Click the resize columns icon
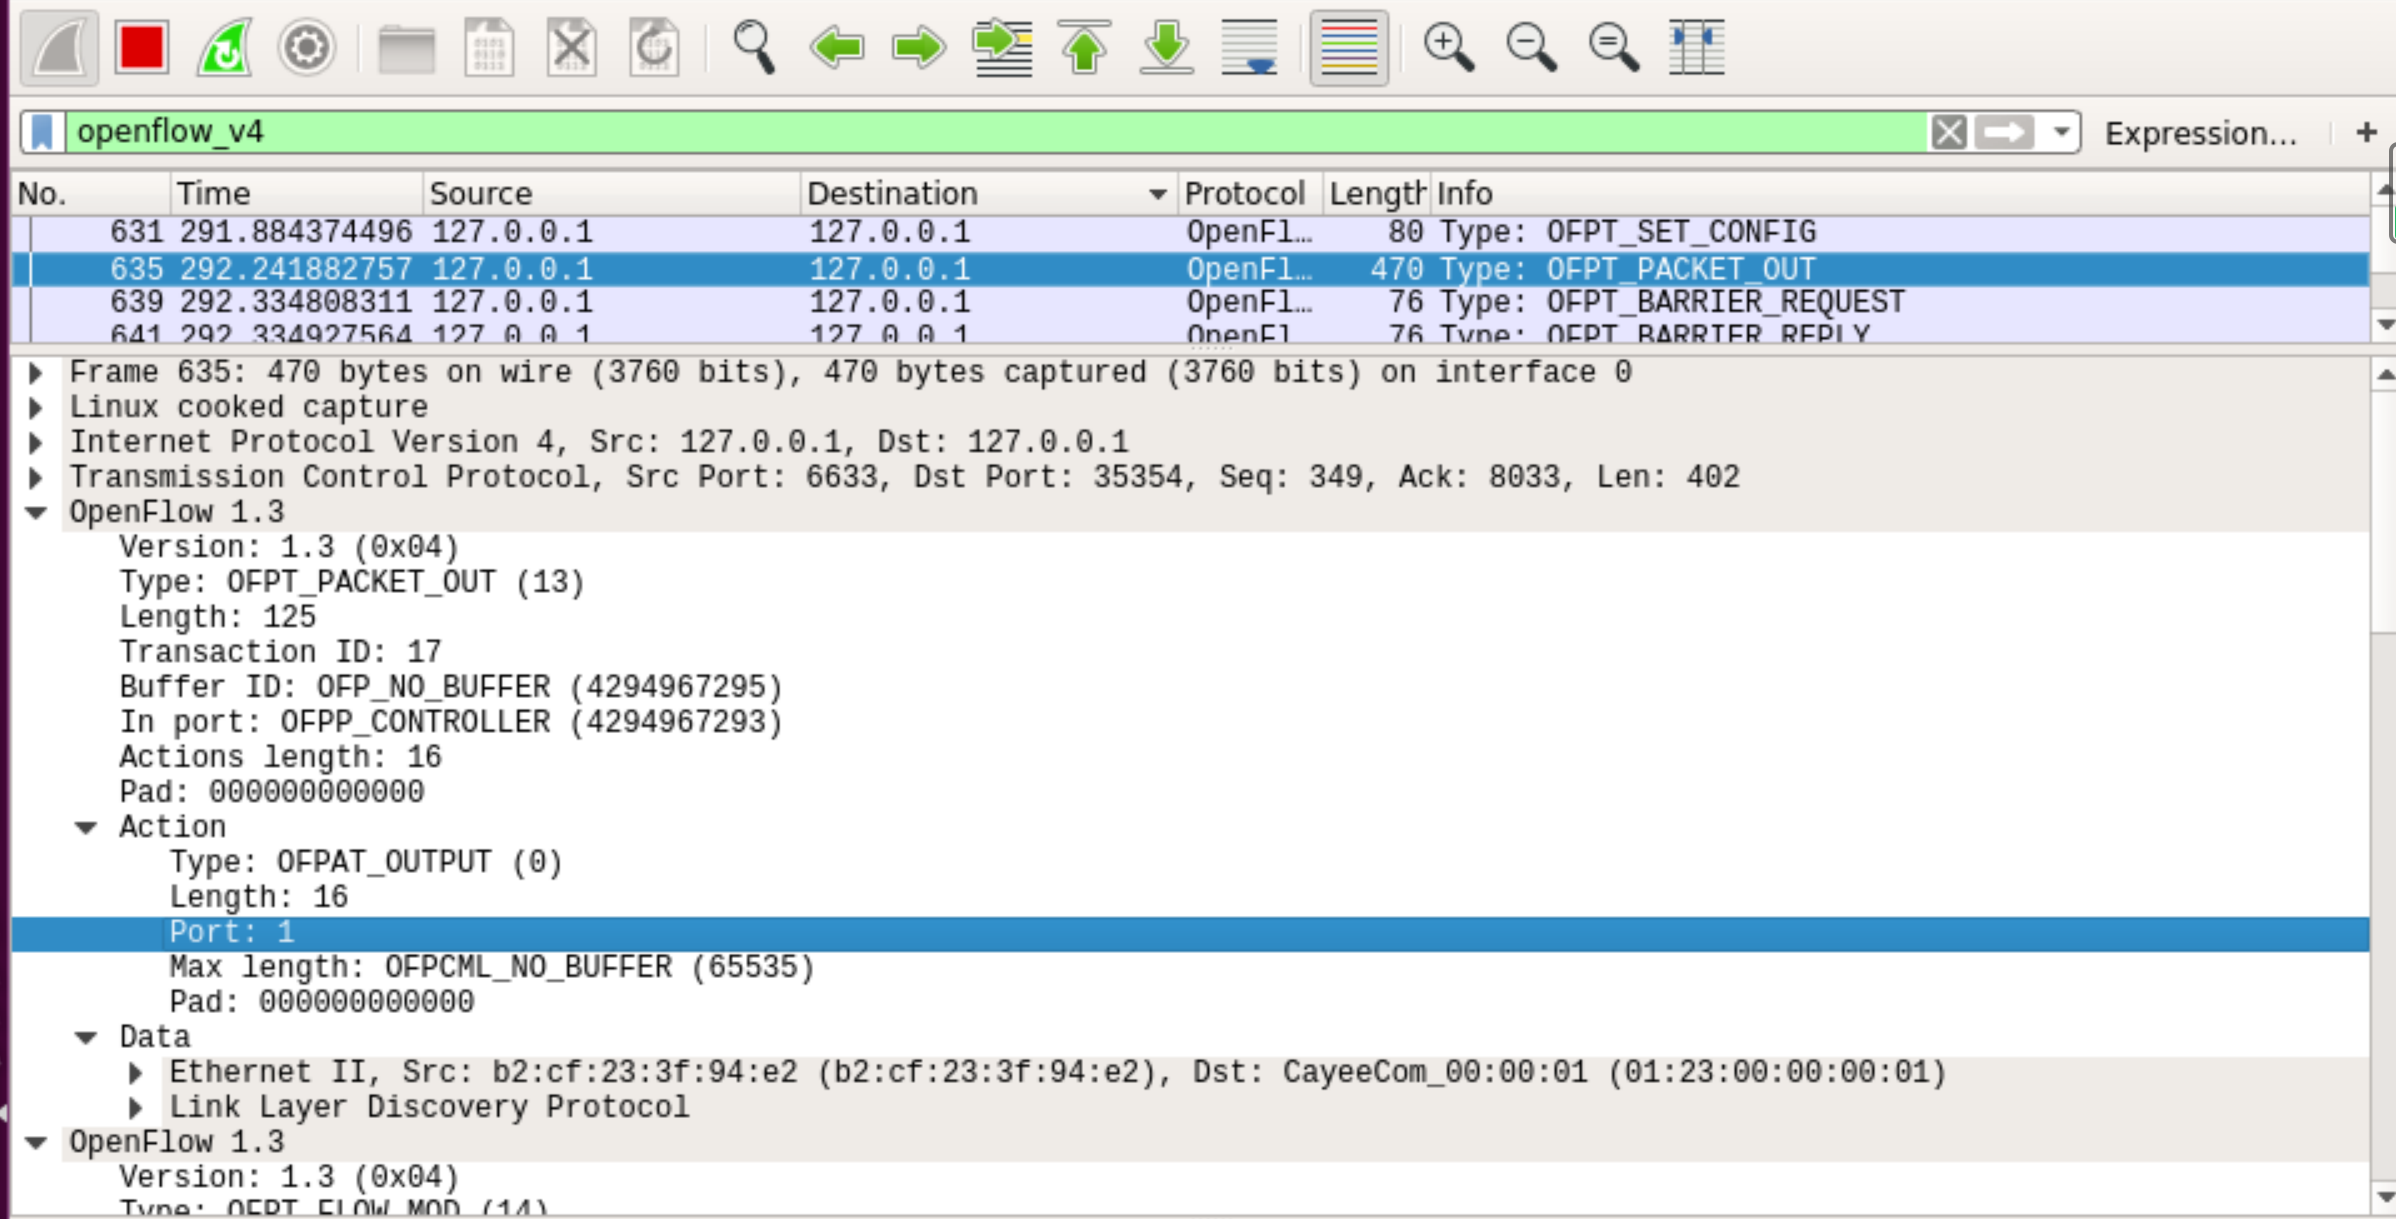The height and width of the screenshot is (1219, 2396). [1696, 47]
